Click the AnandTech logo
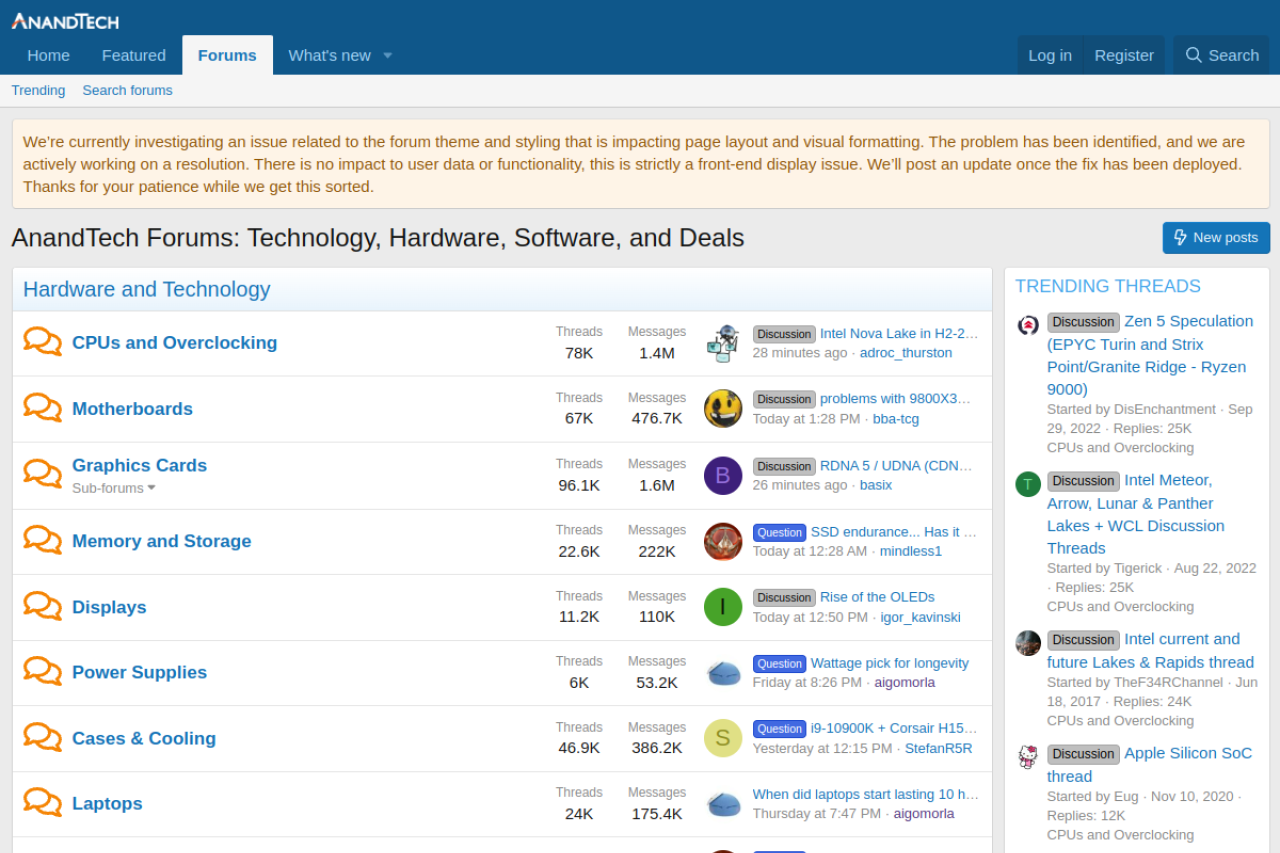Image resolution: width=1280 pixels, height=853 pixels. pos(65,21)
